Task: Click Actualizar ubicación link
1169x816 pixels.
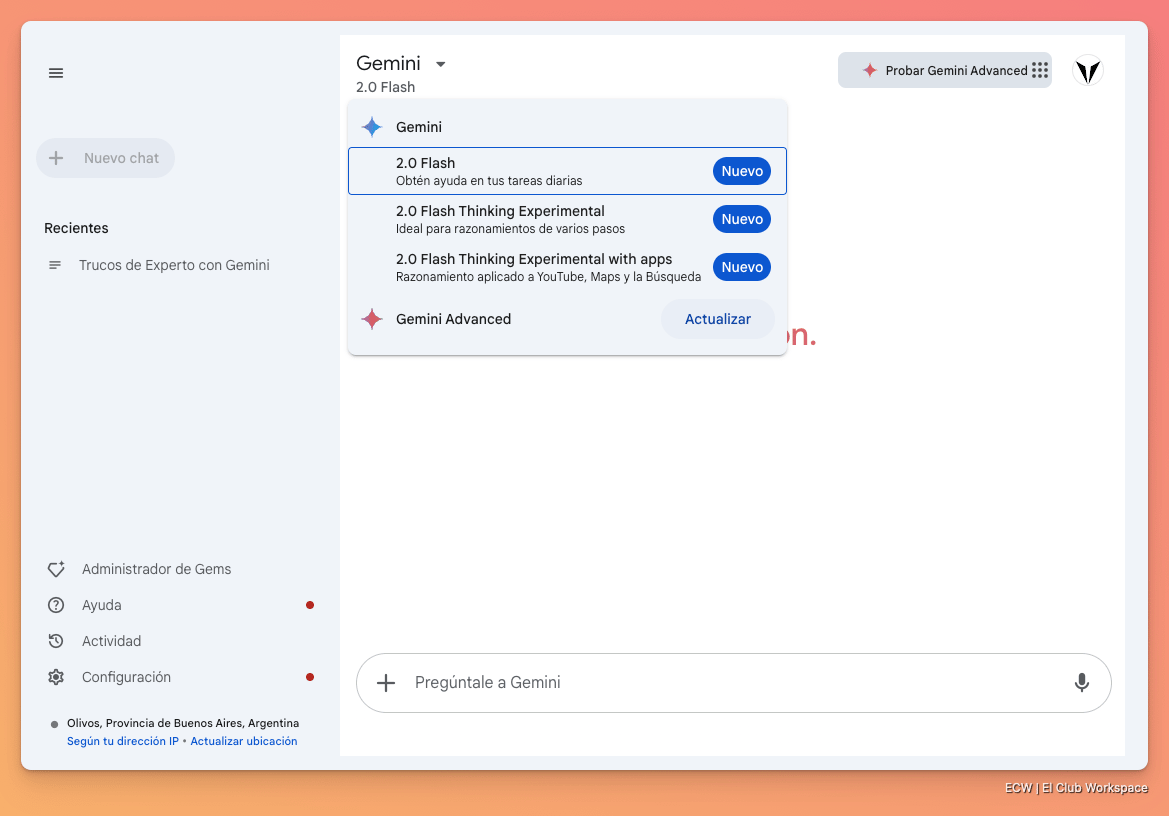Action: pos(244,741)
